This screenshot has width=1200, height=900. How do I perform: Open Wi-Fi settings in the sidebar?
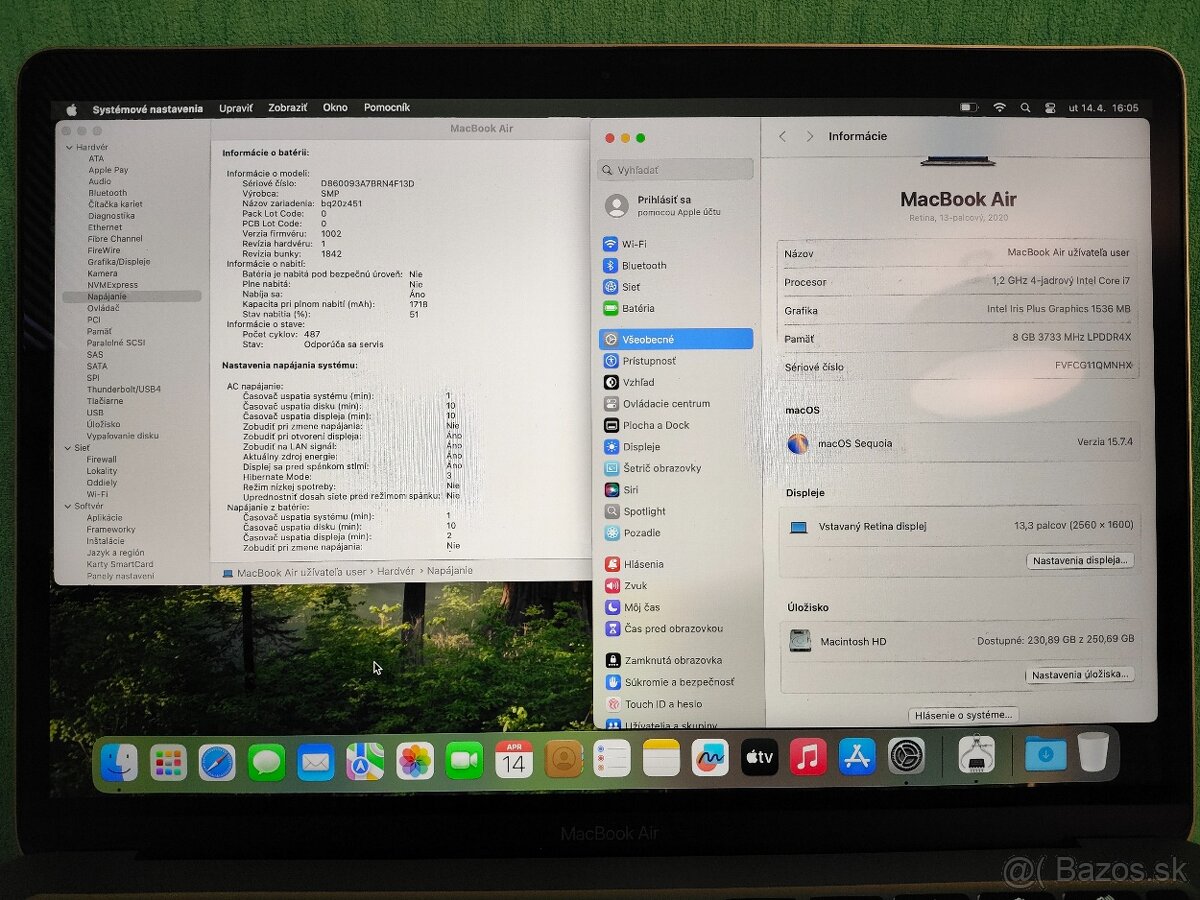643,243
